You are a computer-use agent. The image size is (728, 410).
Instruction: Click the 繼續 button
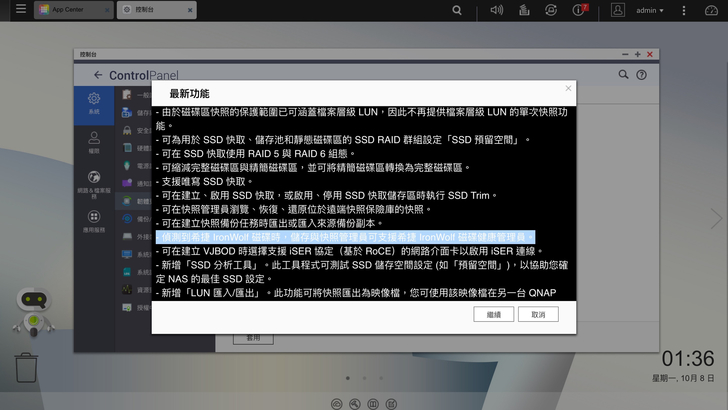494,314
